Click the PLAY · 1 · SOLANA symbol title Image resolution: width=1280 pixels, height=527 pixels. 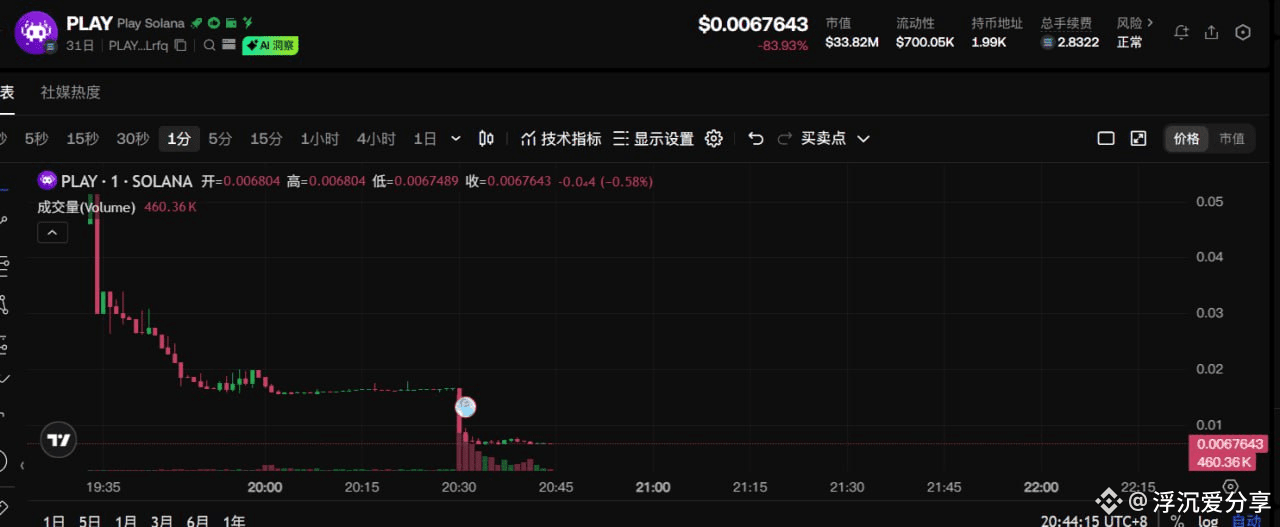pyautogui.click(x=126, y=181)
